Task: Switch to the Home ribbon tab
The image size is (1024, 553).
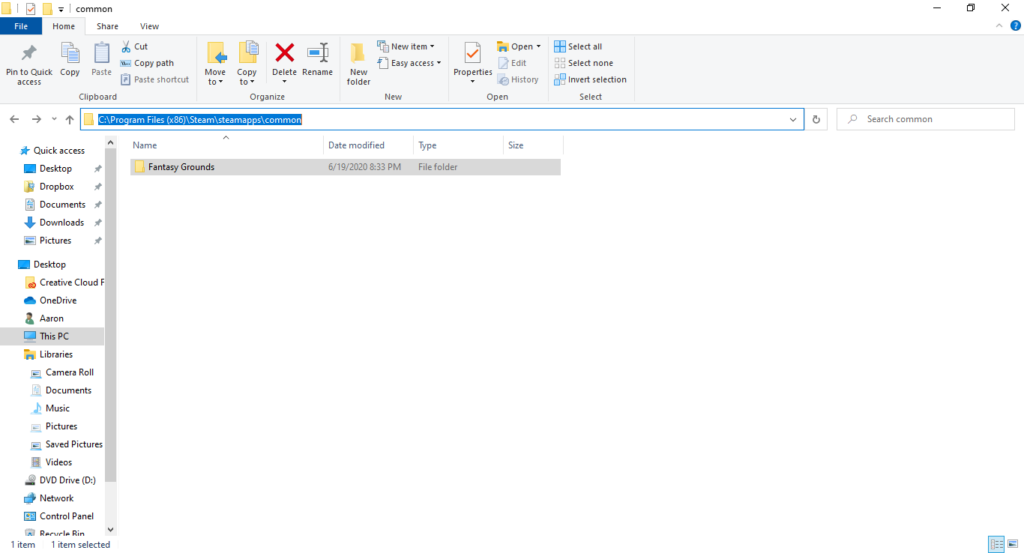Action: [63, 26]
